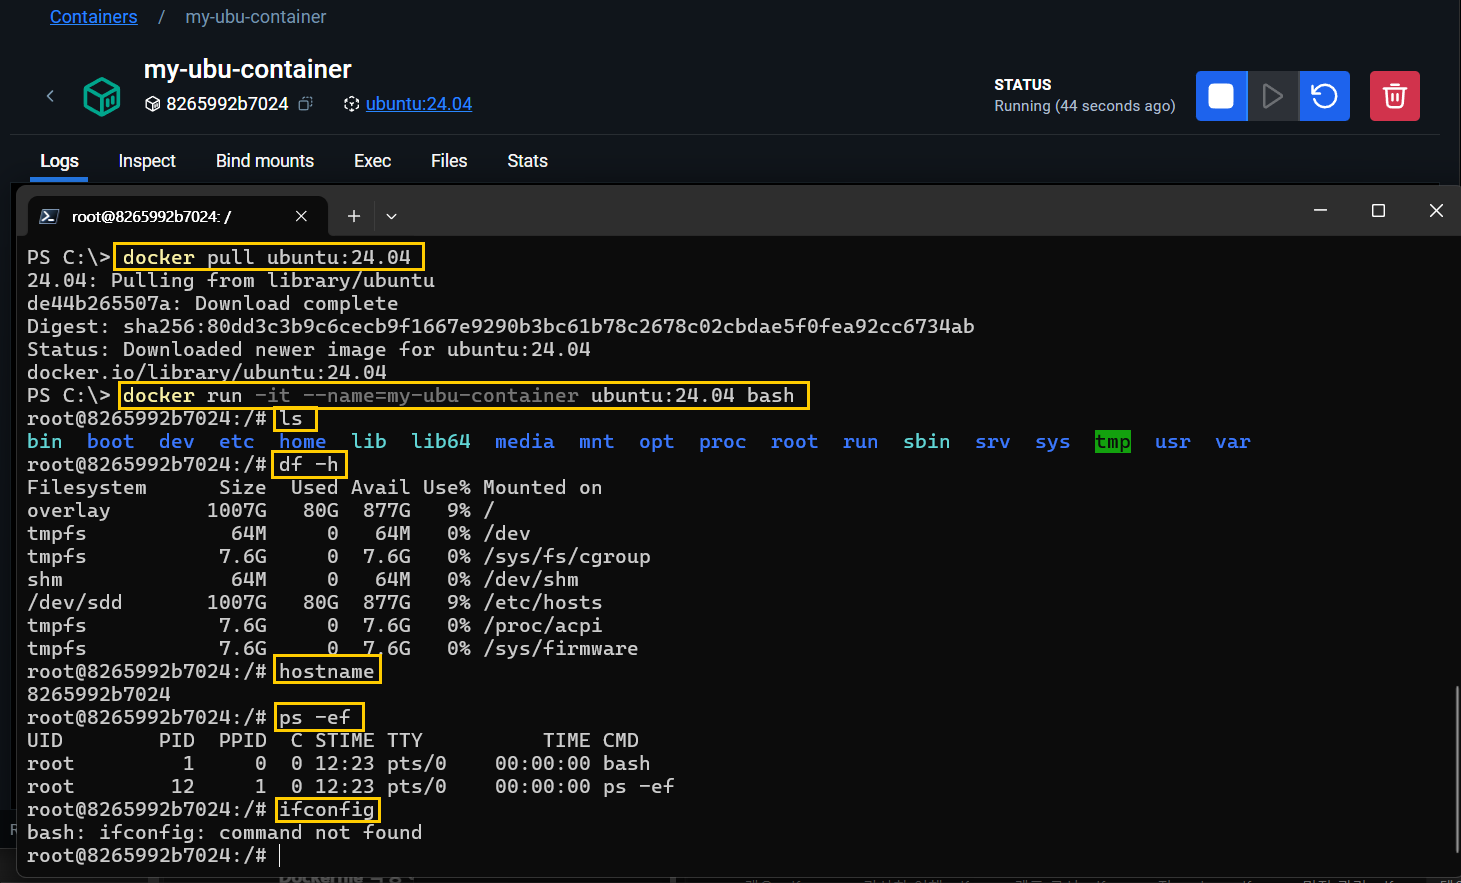Image resolution: width=1461 pixels, height=883 pixels.
Task: Open the Files tab
Action: point(449,161)
